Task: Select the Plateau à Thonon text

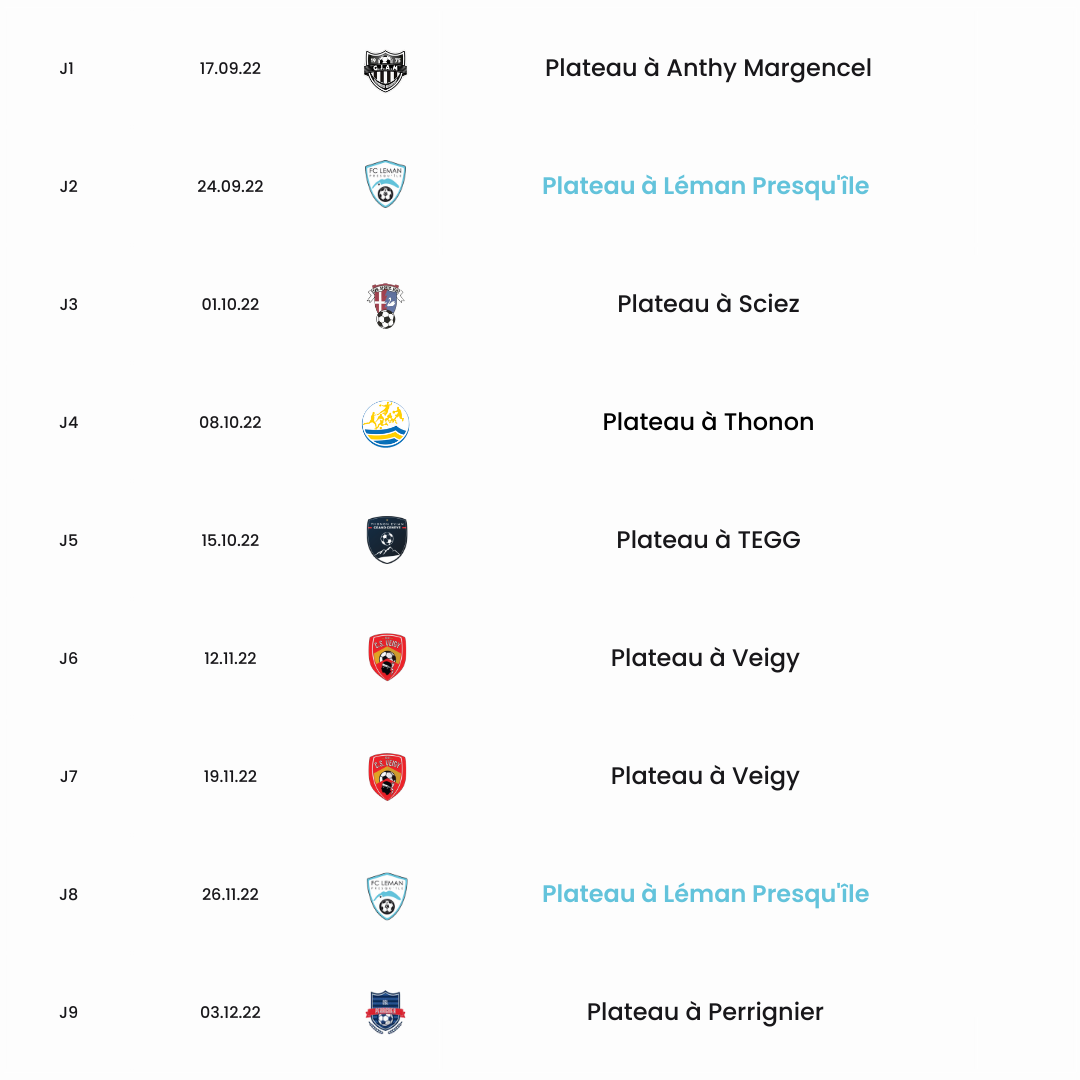Action: [x=708, y=422]
